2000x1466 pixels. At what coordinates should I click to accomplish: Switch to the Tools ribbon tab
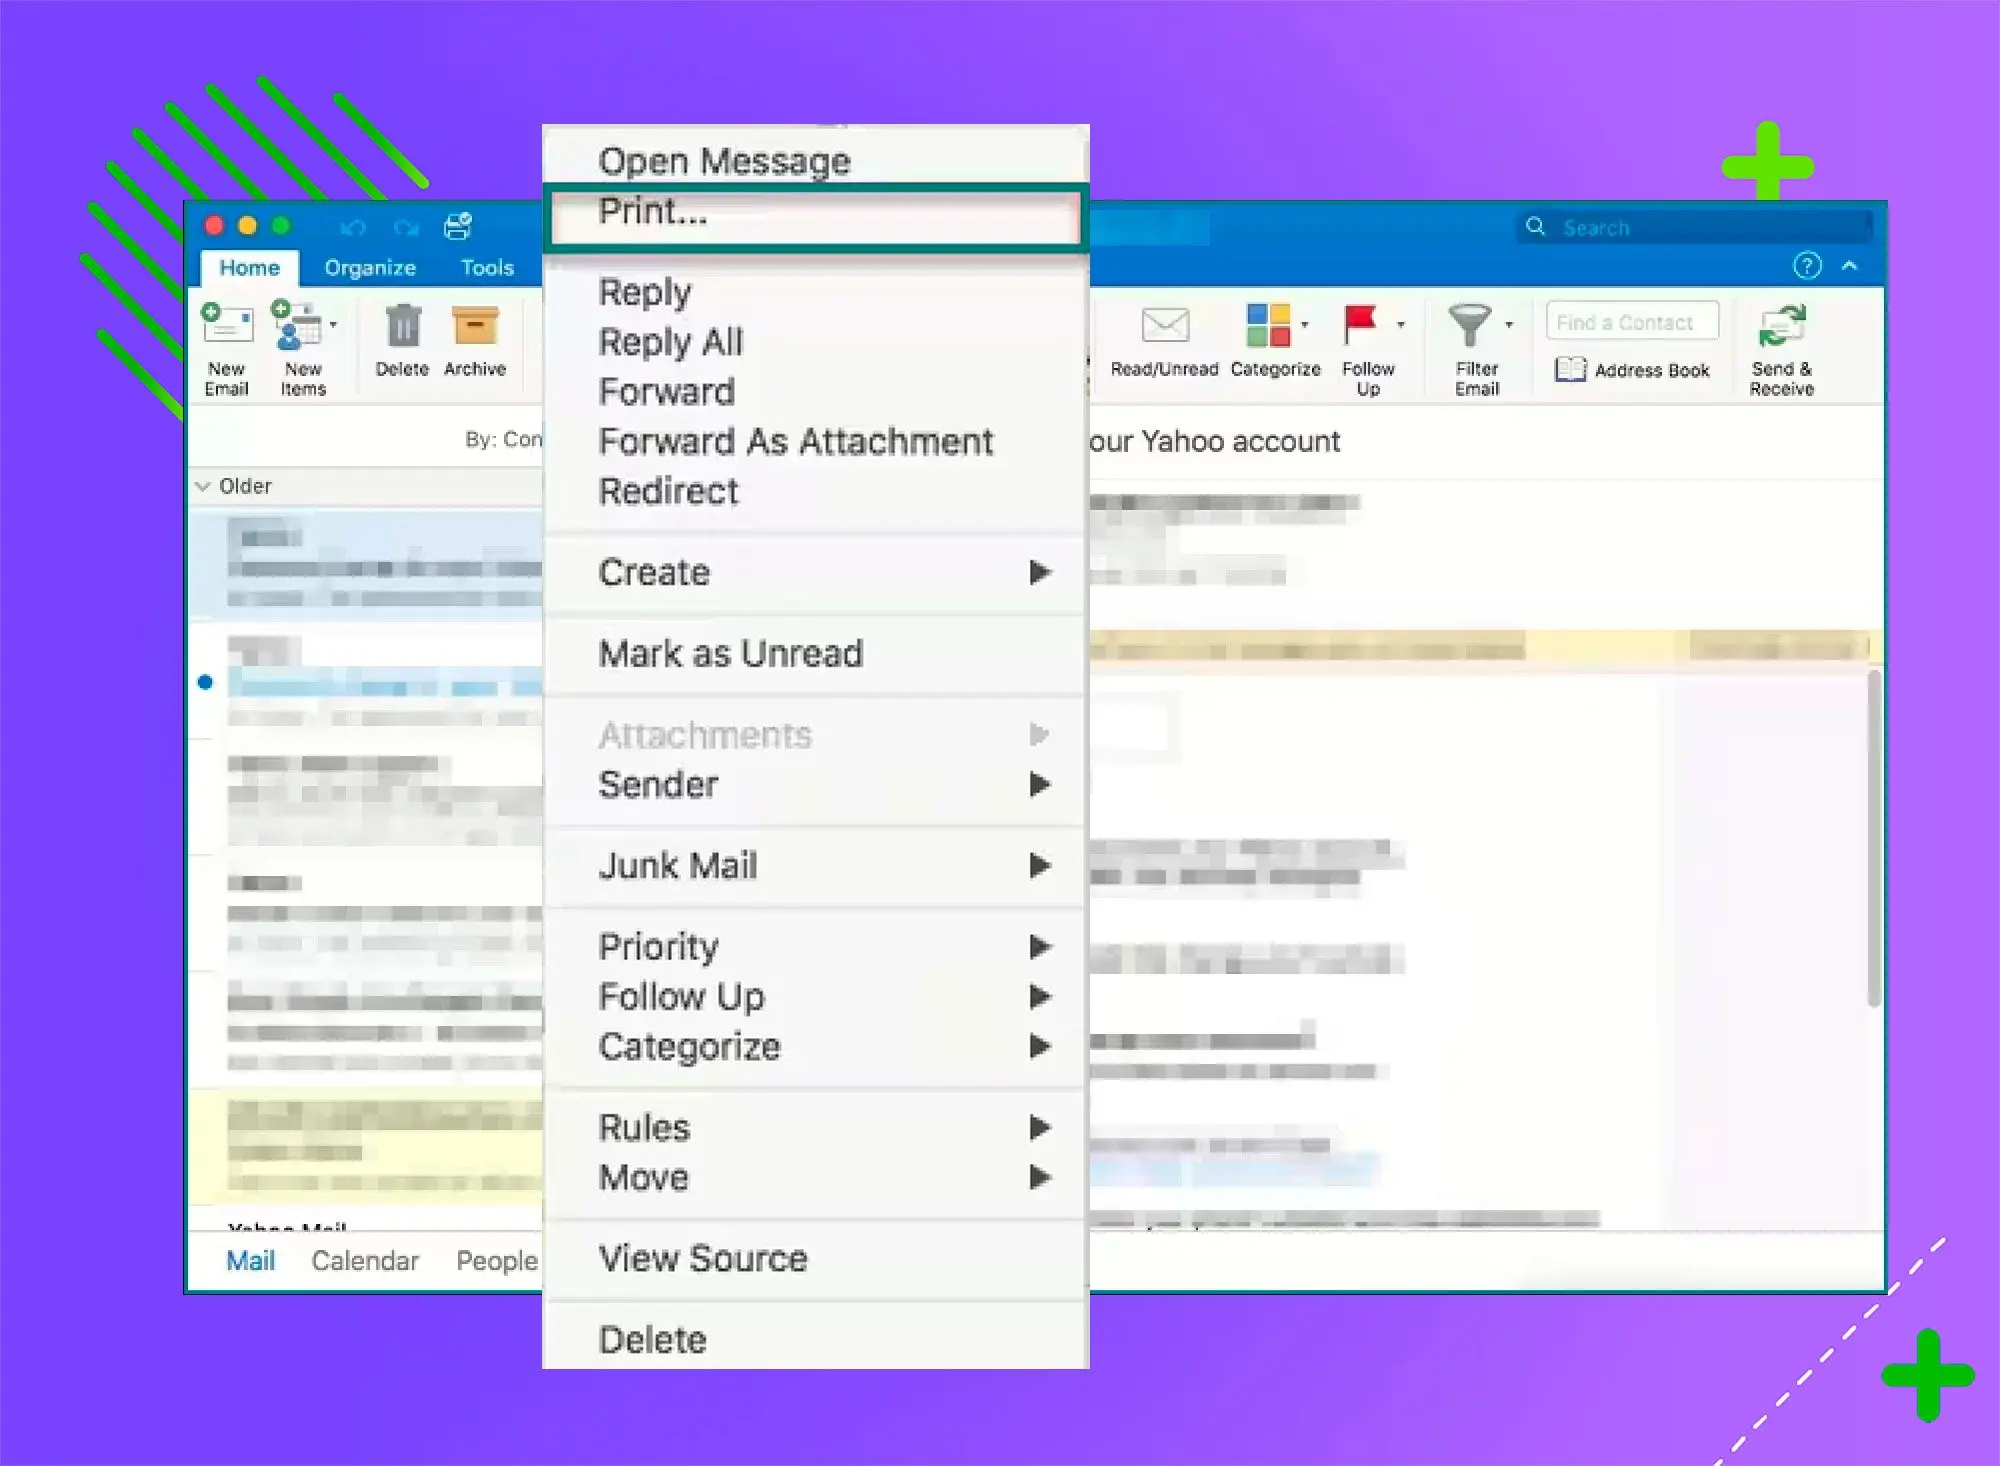click(x=487, y=268)
